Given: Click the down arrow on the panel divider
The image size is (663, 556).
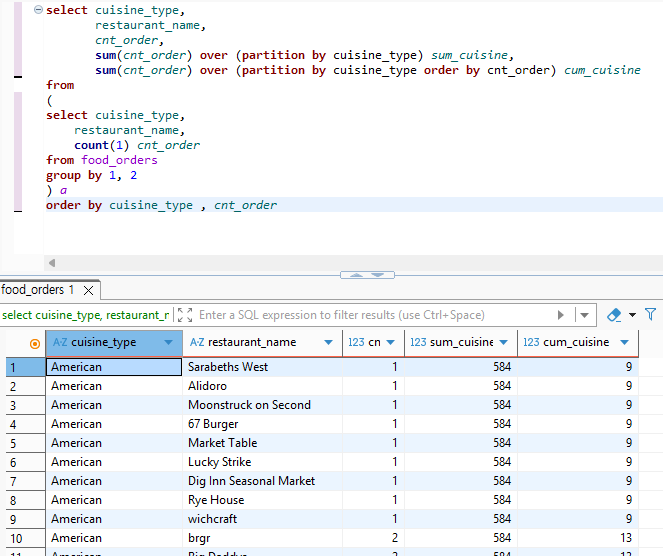Looking at the screenshot, I should point(378,275).
